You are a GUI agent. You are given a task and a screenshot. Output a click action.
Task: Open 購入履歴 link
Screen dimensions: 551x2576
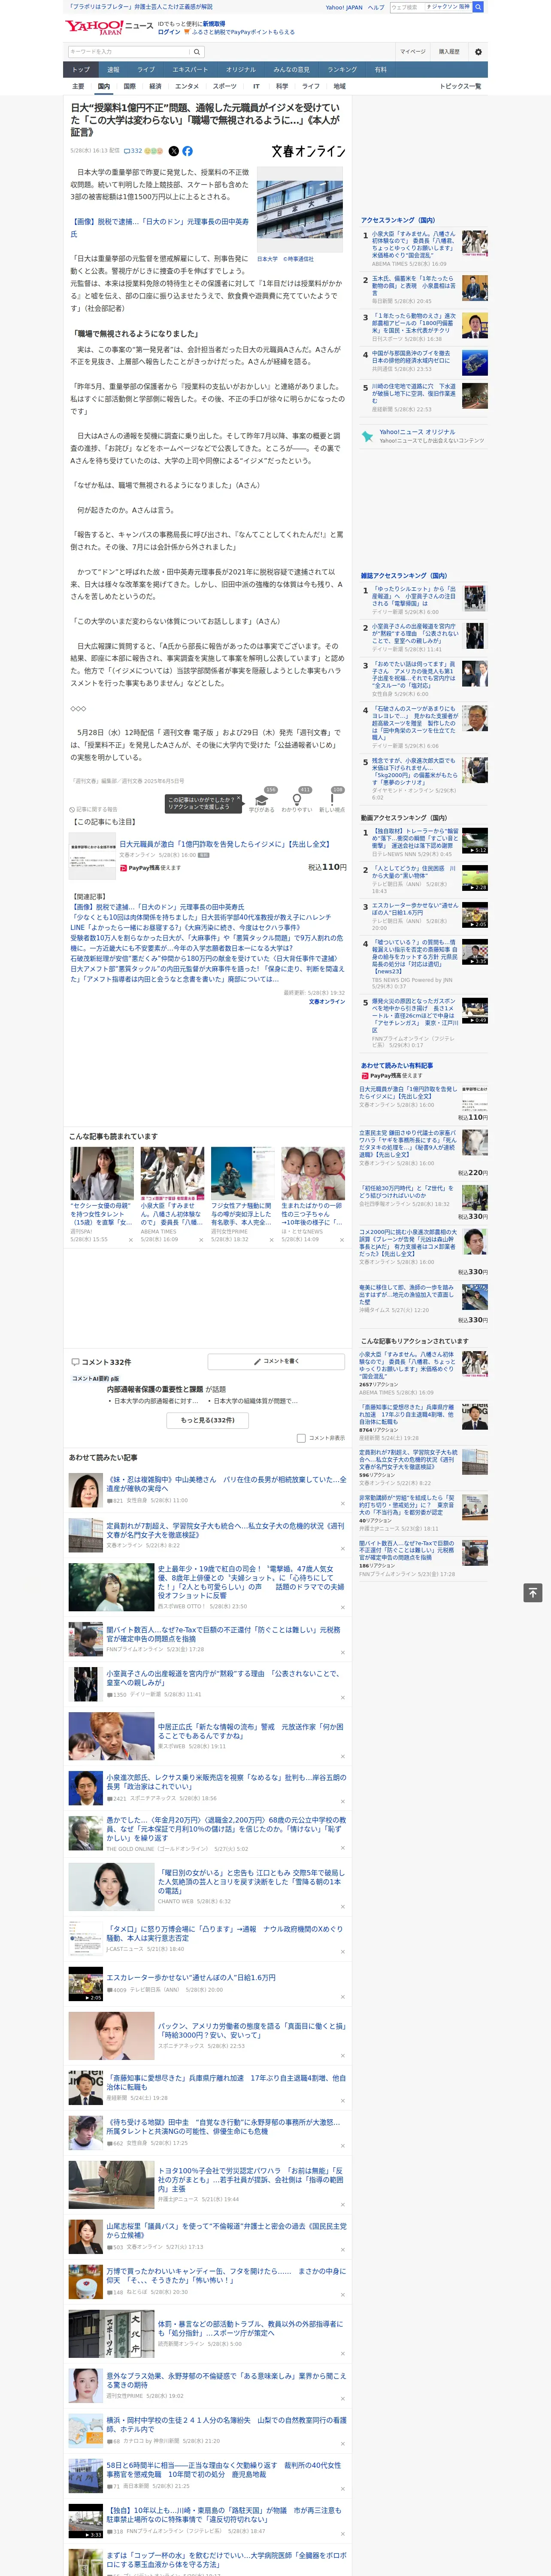pos(449,51)
